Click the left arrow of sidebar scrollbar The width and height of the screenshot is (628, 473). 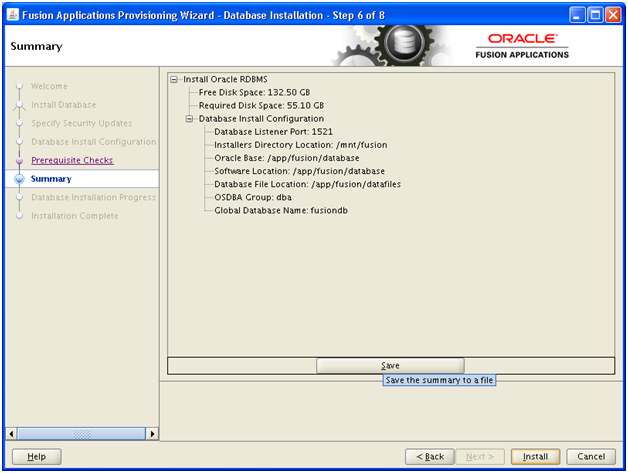11,434
